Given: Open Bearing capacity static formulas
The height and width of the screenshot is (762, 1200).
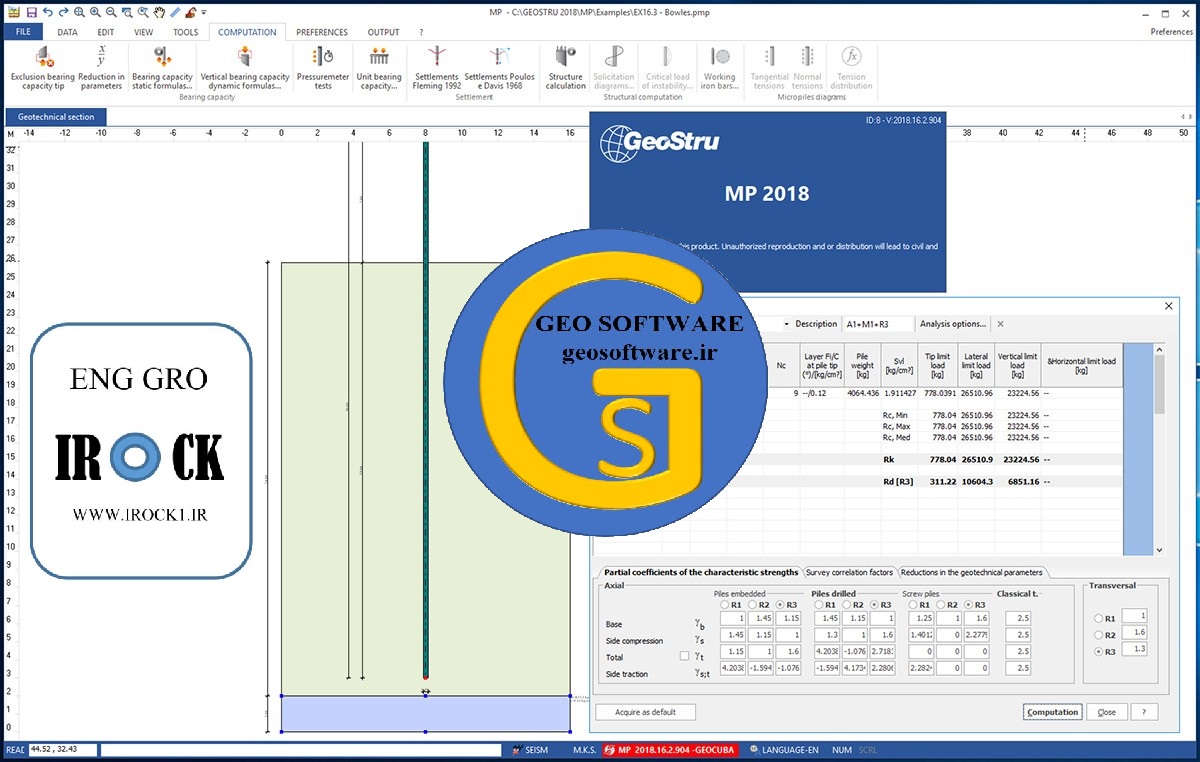Looking at the screenshot, I should (x=161, y=58).
